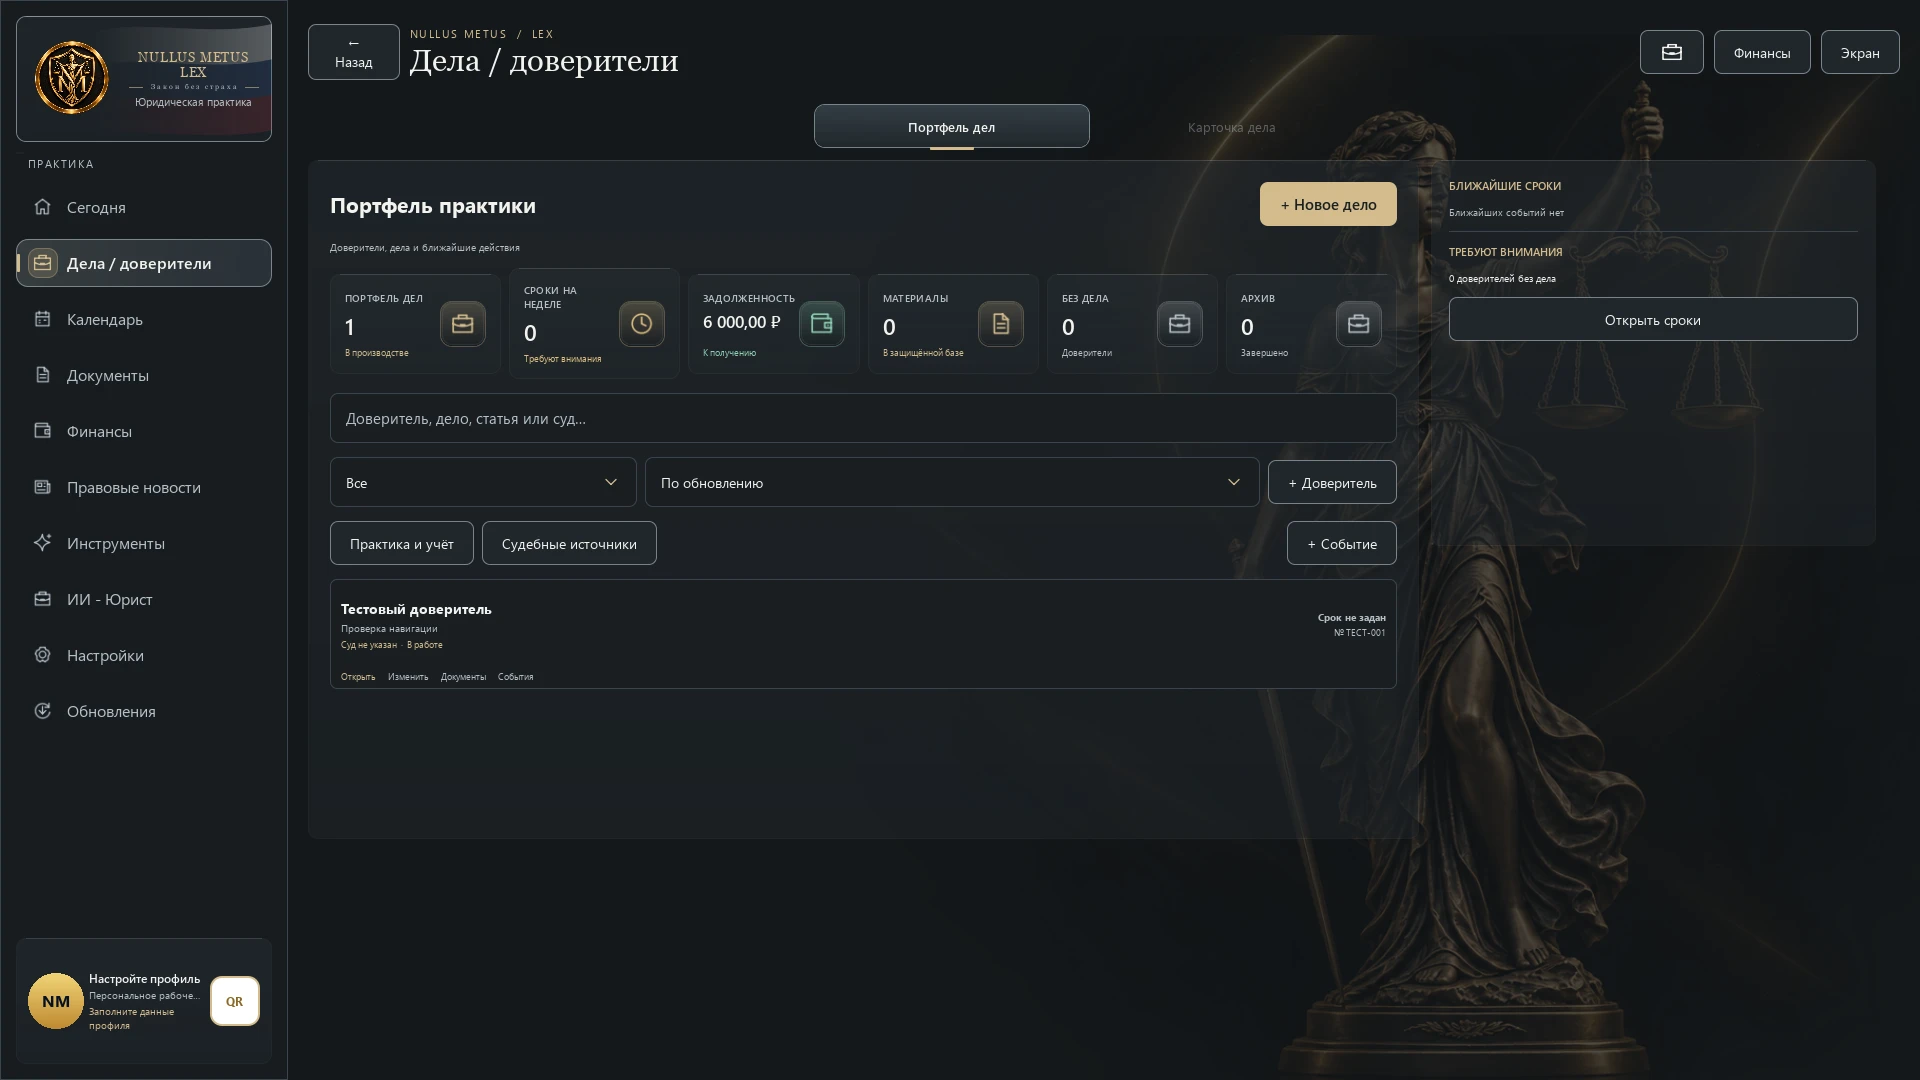Screen dimensions: 1920x1080
Task: Click События link on Тестовый доверитель card
Action: (x=516, y=677)
